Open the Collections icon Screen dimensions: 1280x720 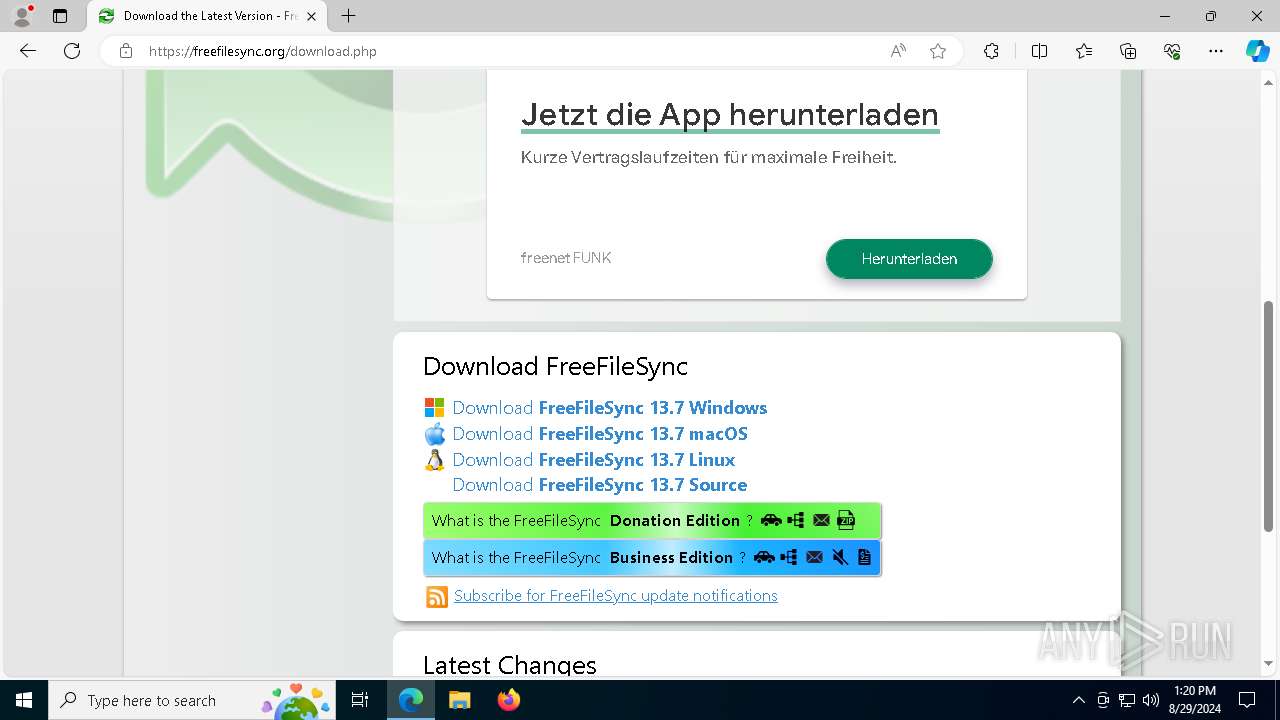click(1128, 51)
